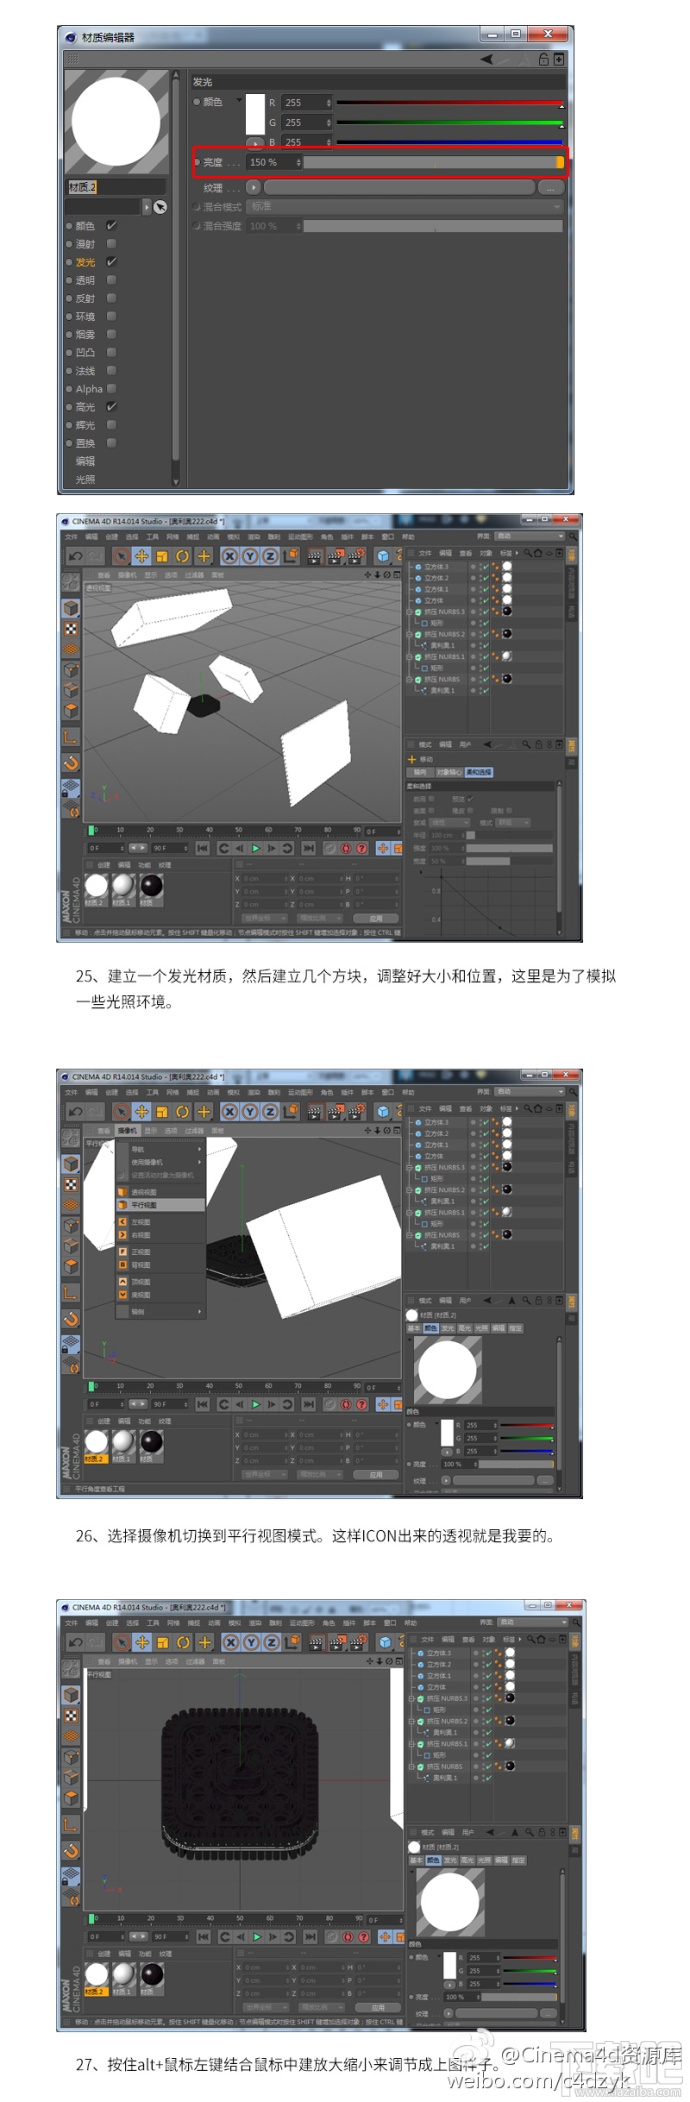Viewport: 690px width, 2102px height.
Task: Click the new-window plus icon in Material Editor
Action: pos(558,59)
